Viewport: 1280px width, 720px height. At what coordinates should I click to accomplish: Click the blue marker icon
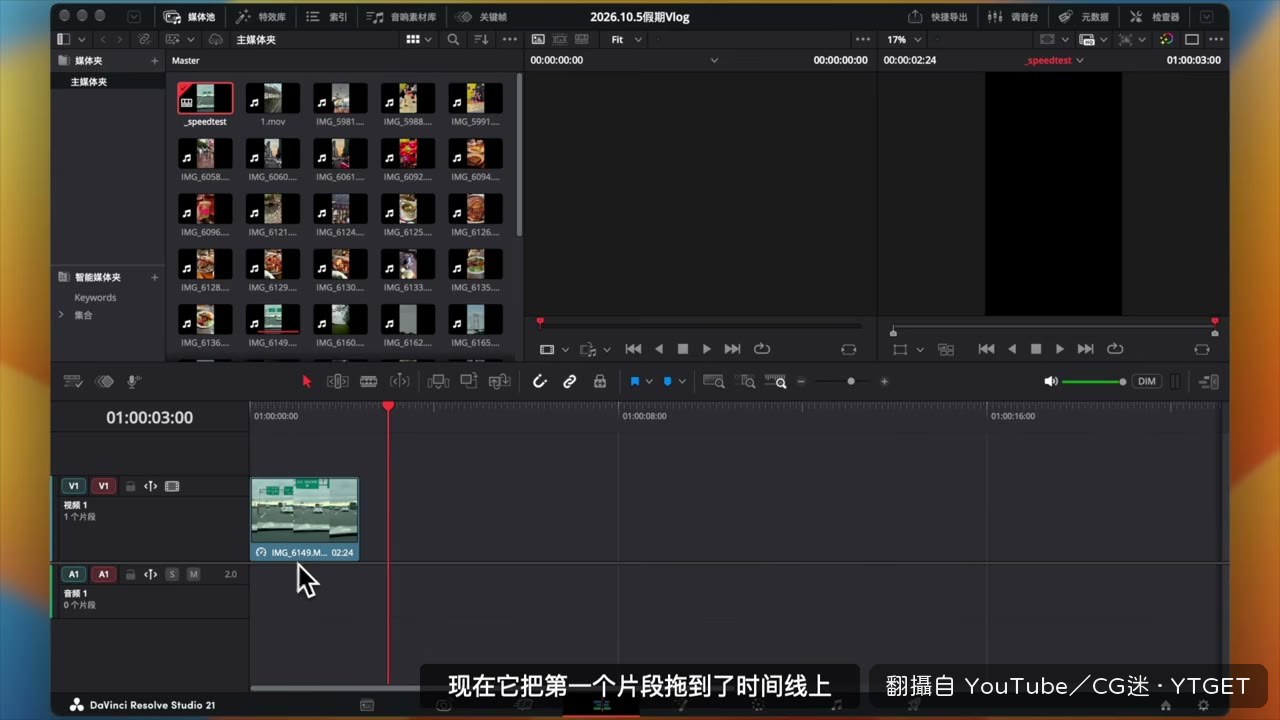[x=668, y=381]
